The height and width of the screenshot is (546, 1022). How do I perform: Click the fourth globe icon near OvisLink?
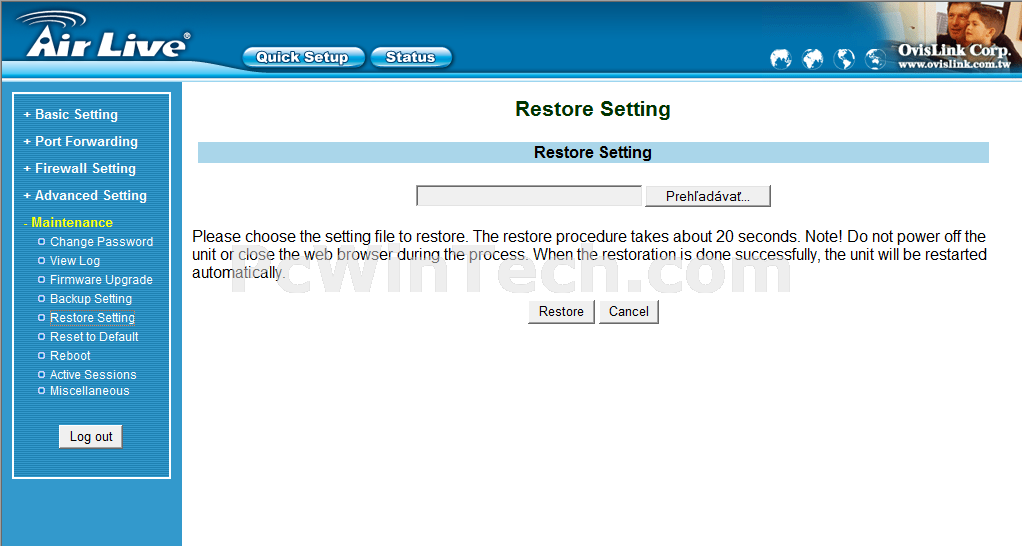[875, 59]
